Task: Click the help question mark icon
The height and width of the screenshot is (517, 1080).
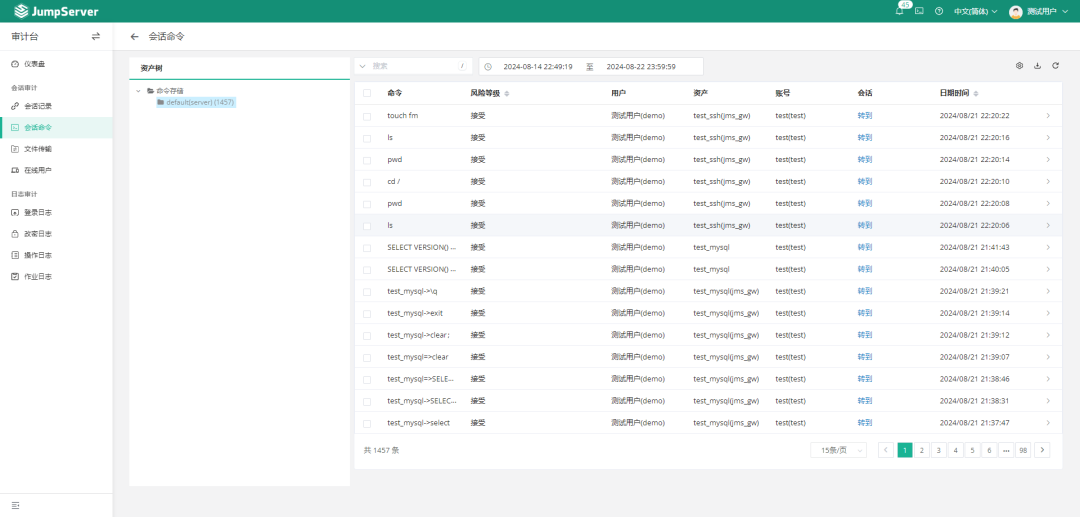Action: pos(939,11)
